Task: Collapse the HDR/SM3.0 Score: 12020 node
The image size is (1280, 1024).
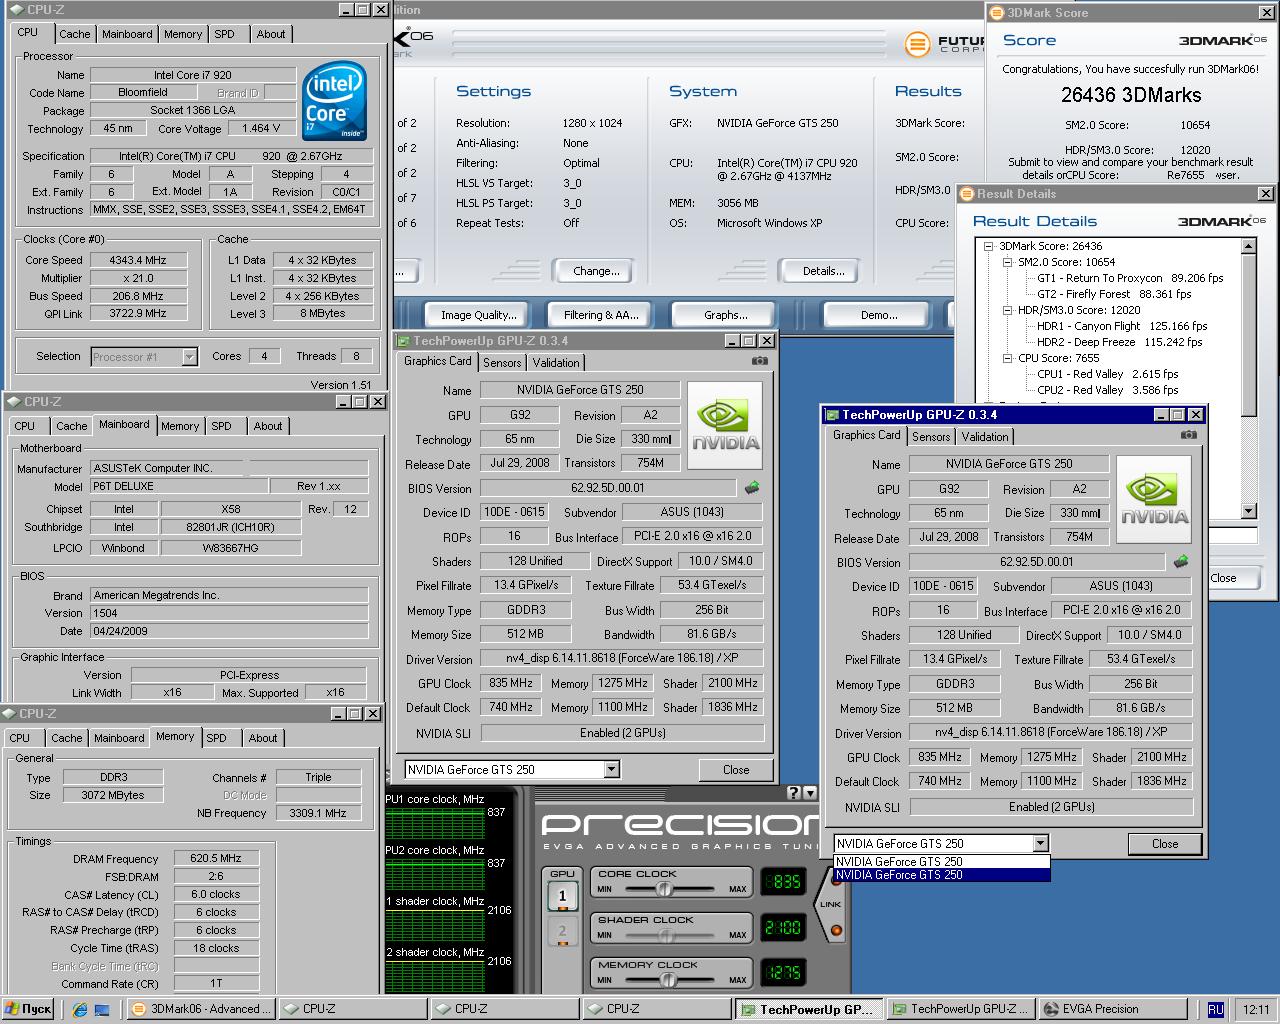Action: 1007,310
